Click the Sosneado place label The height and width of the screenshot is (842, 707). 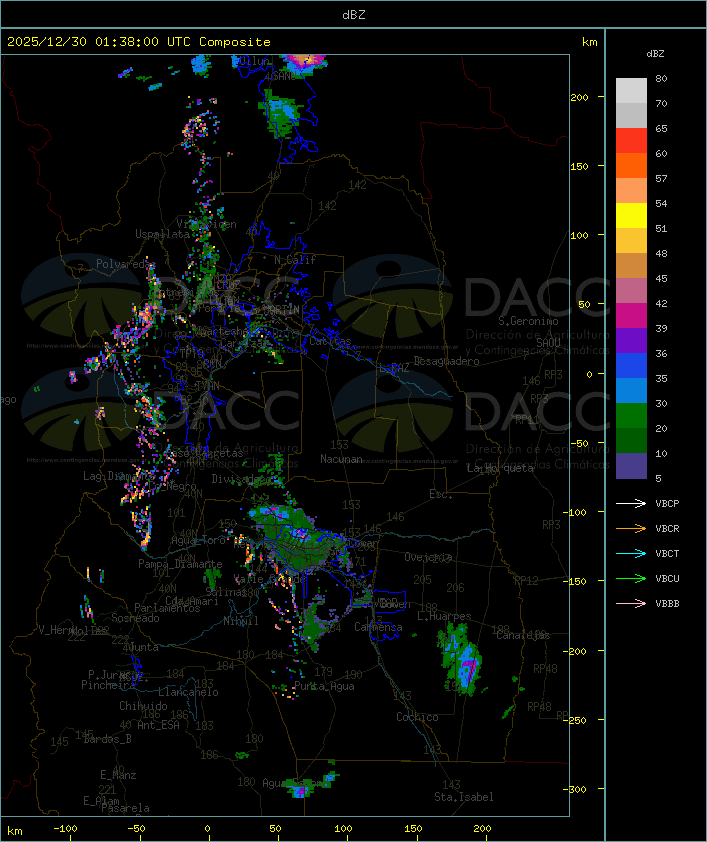click(135, 618)
